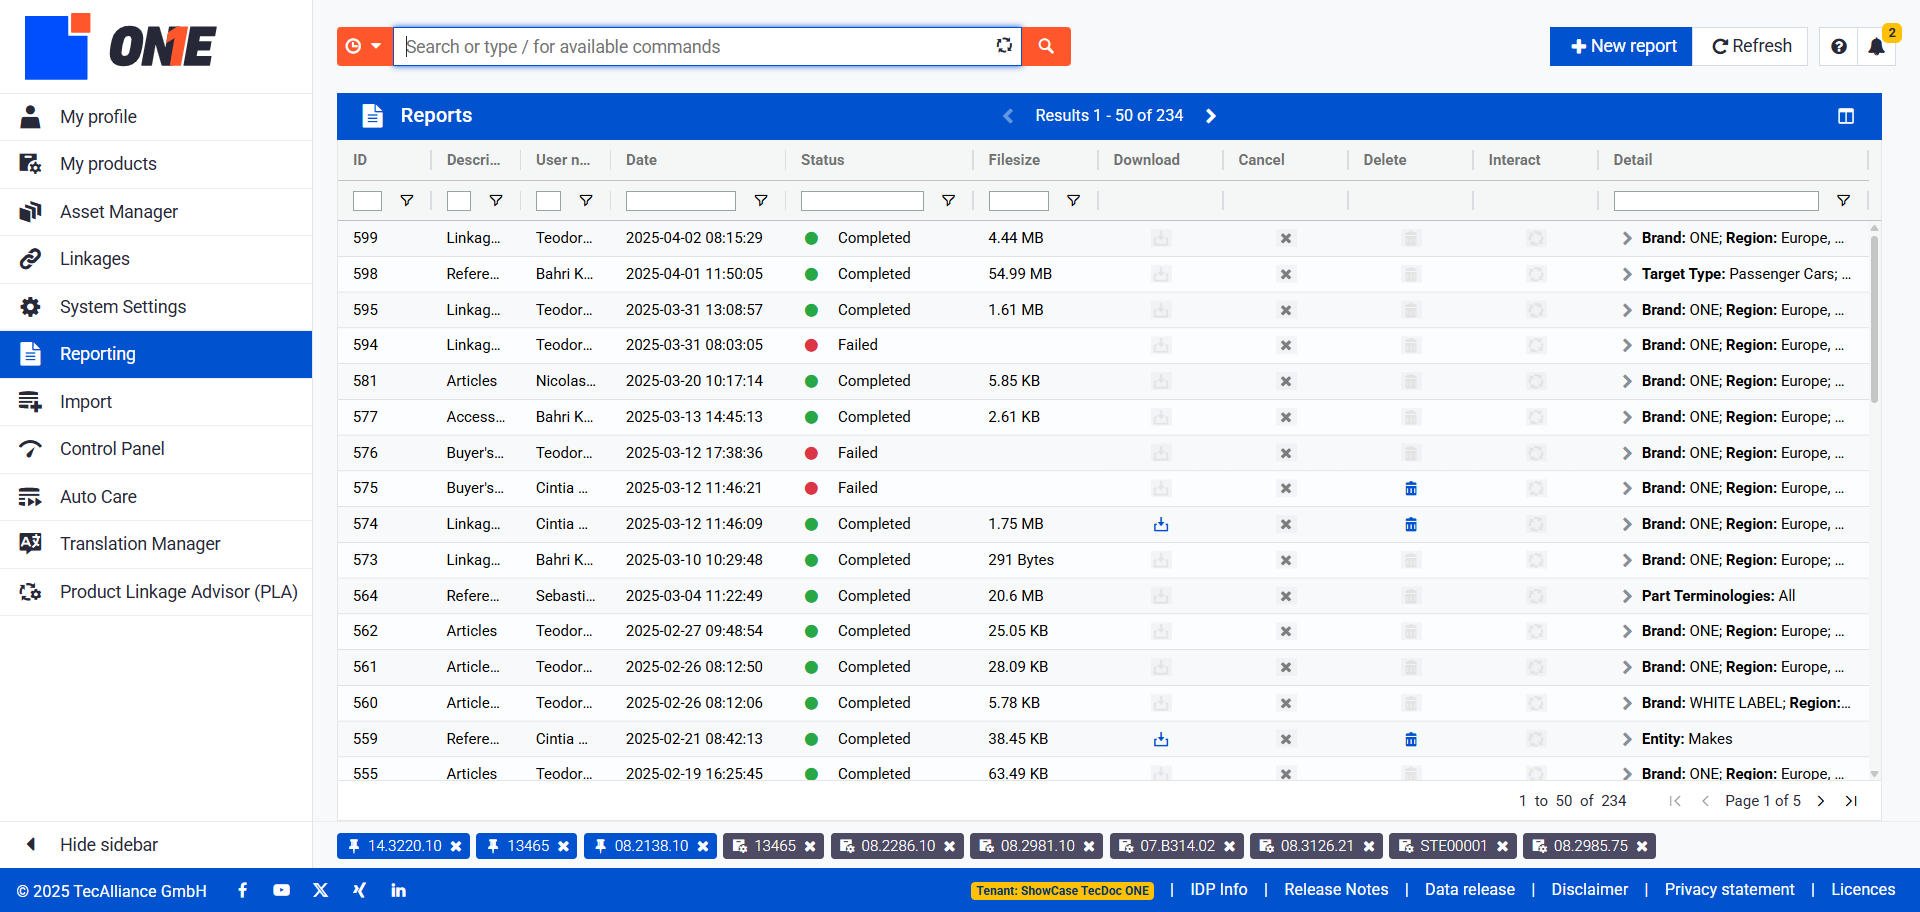
Task: Open Translation Manager in sidebar
Action: click(x=156, y=544)
